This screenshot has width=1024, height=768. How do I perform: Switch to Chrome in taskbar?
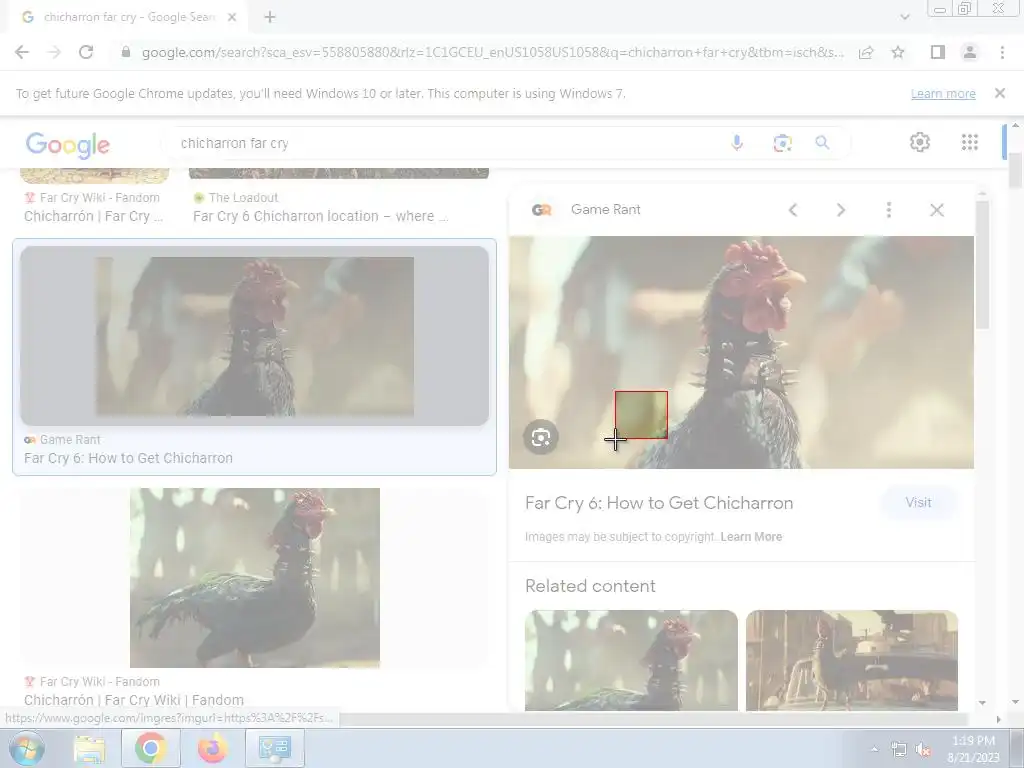coord(151,748)
